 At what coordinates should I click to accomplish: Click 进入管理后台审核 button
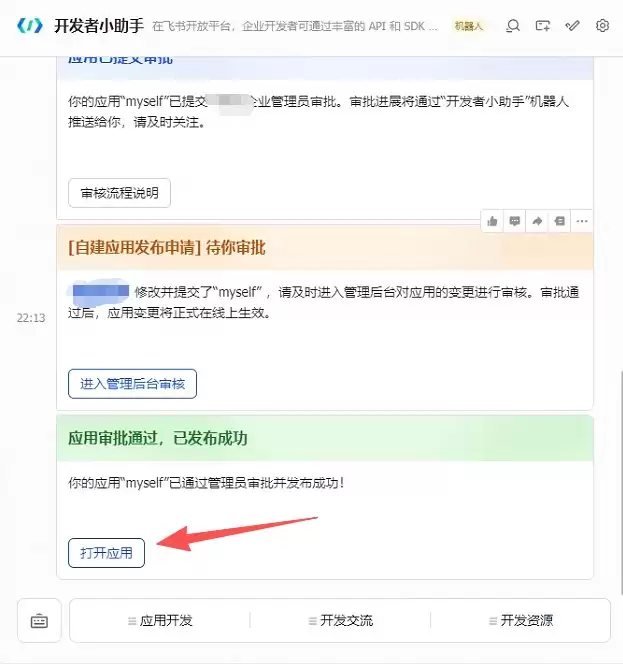(133, 384)
